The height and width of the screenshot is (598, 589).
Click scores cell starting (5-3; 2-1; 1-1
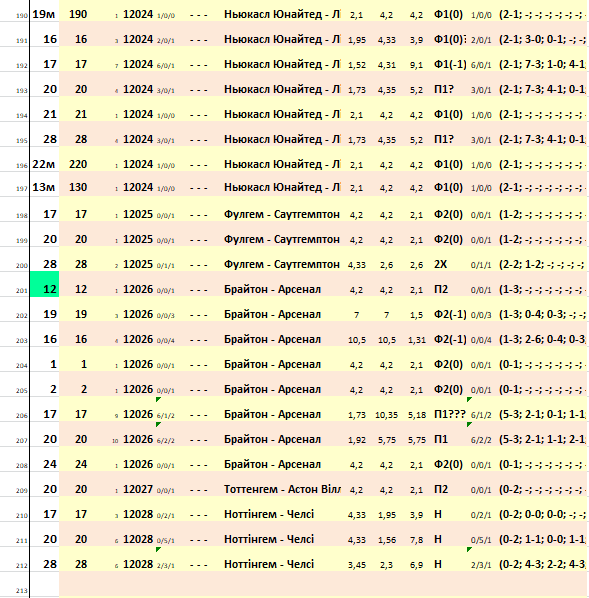542,439
